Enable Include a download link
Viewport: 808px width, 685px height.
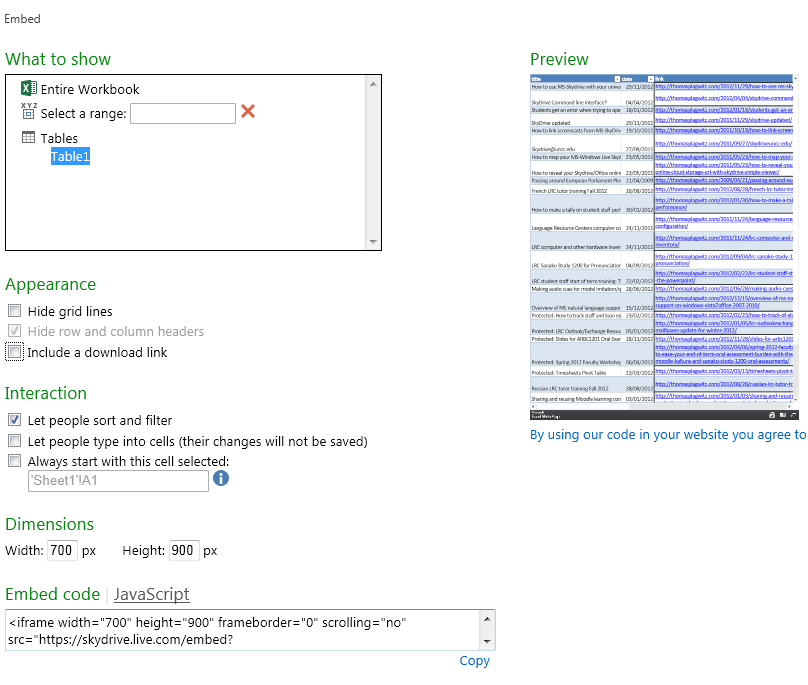(x=14, y=352)
